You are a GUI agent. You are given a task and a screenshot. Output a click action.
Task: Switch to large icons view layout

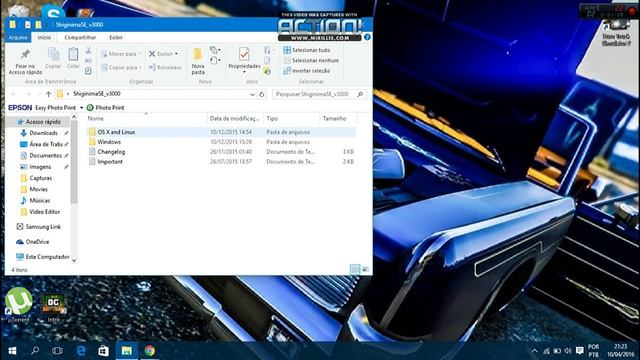tap(365, 269)
